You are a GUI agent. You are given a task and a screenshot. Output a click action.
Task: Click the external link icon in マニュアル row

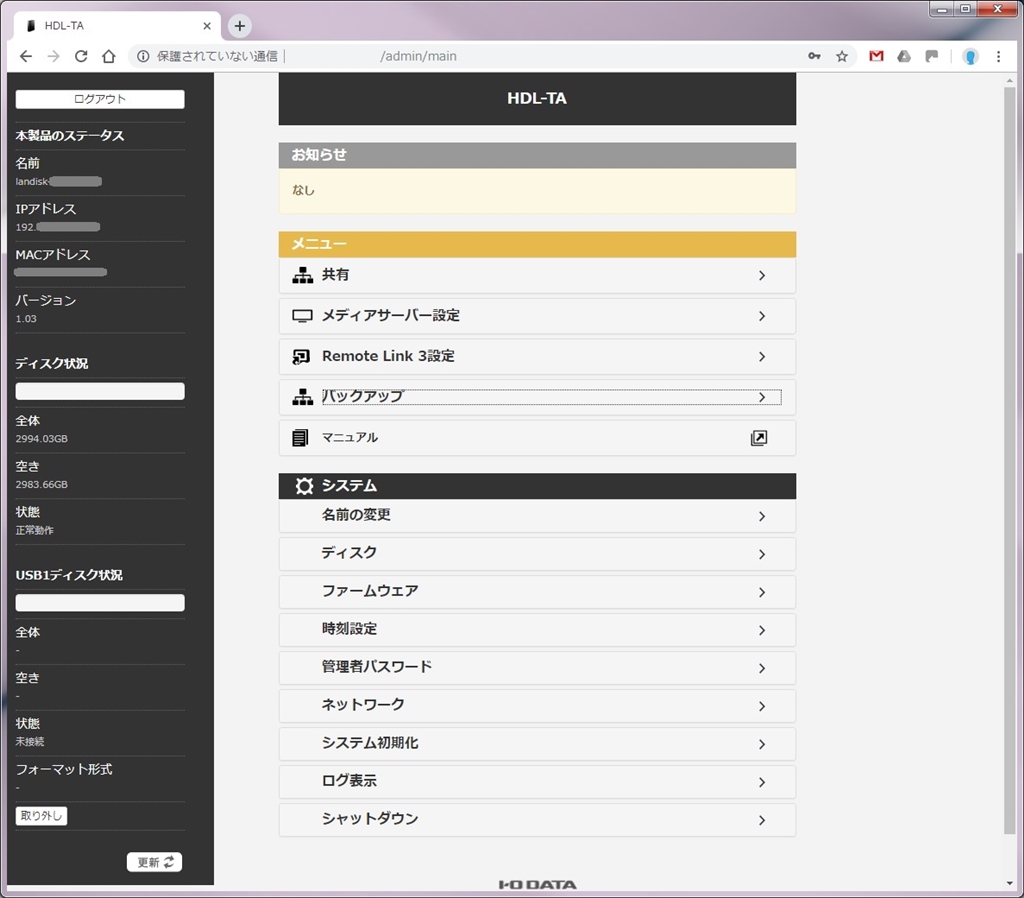point(759,438)
